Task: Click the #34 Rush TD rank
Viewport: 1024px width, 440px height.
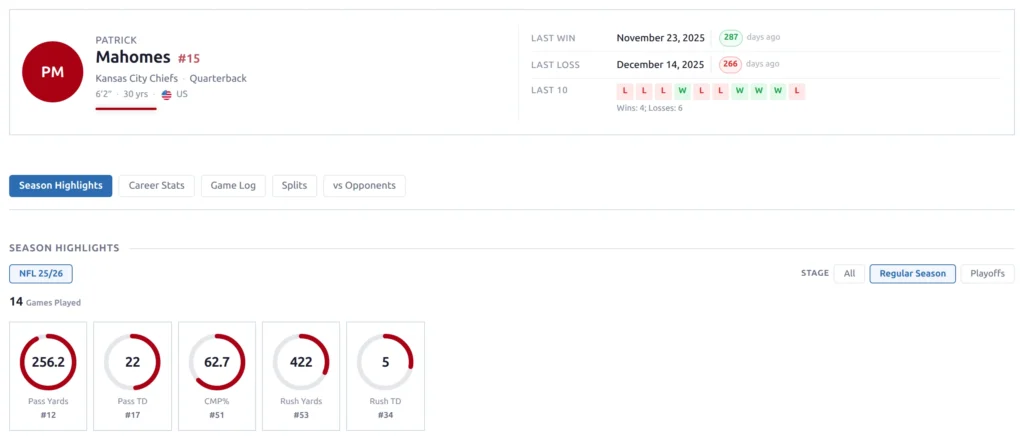Action: (385, 415)
